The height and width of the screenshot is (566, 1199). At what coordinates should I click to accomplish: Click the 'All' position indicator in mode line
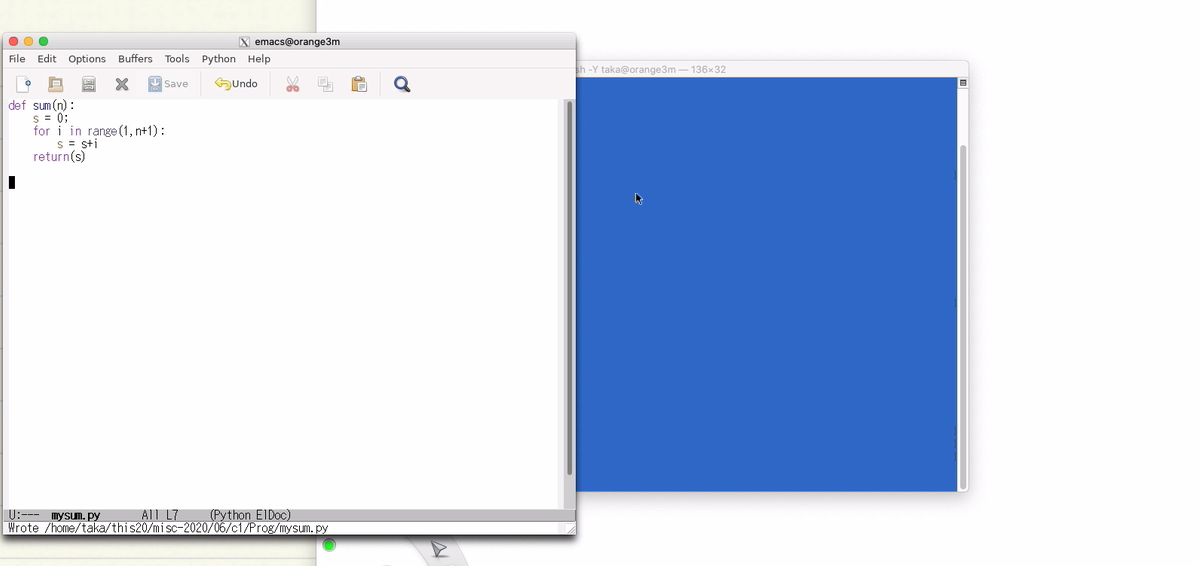pos(151,516)
